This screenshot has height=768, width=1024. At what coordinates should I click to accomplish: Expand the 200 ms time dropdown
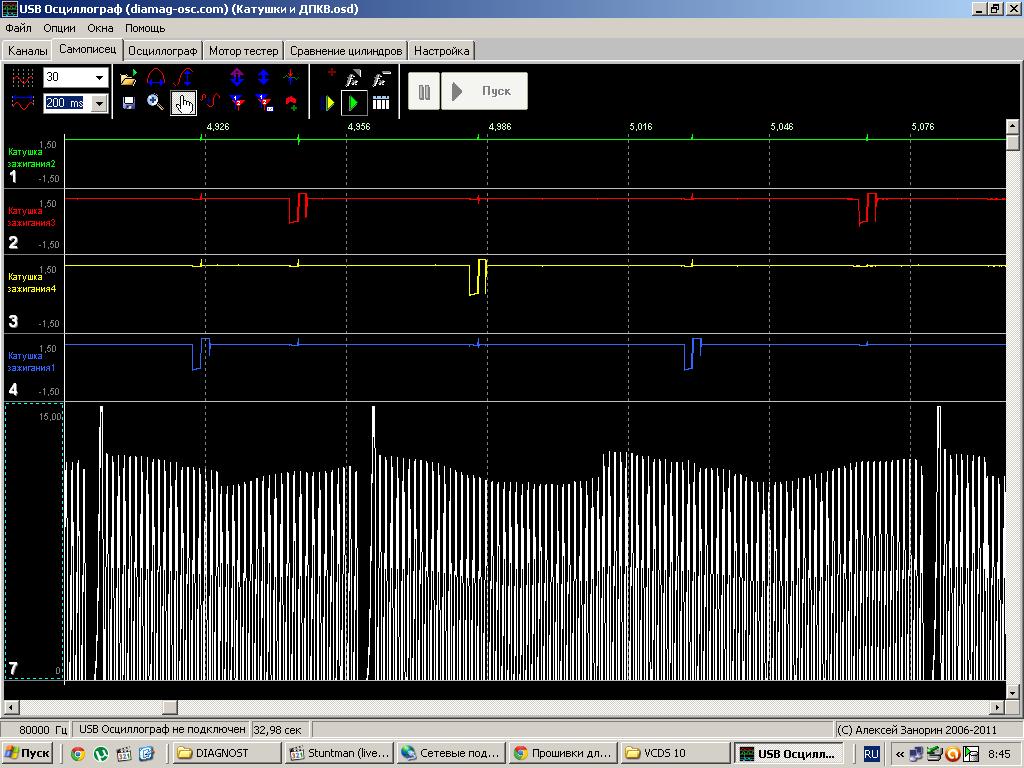click(99, 103)
